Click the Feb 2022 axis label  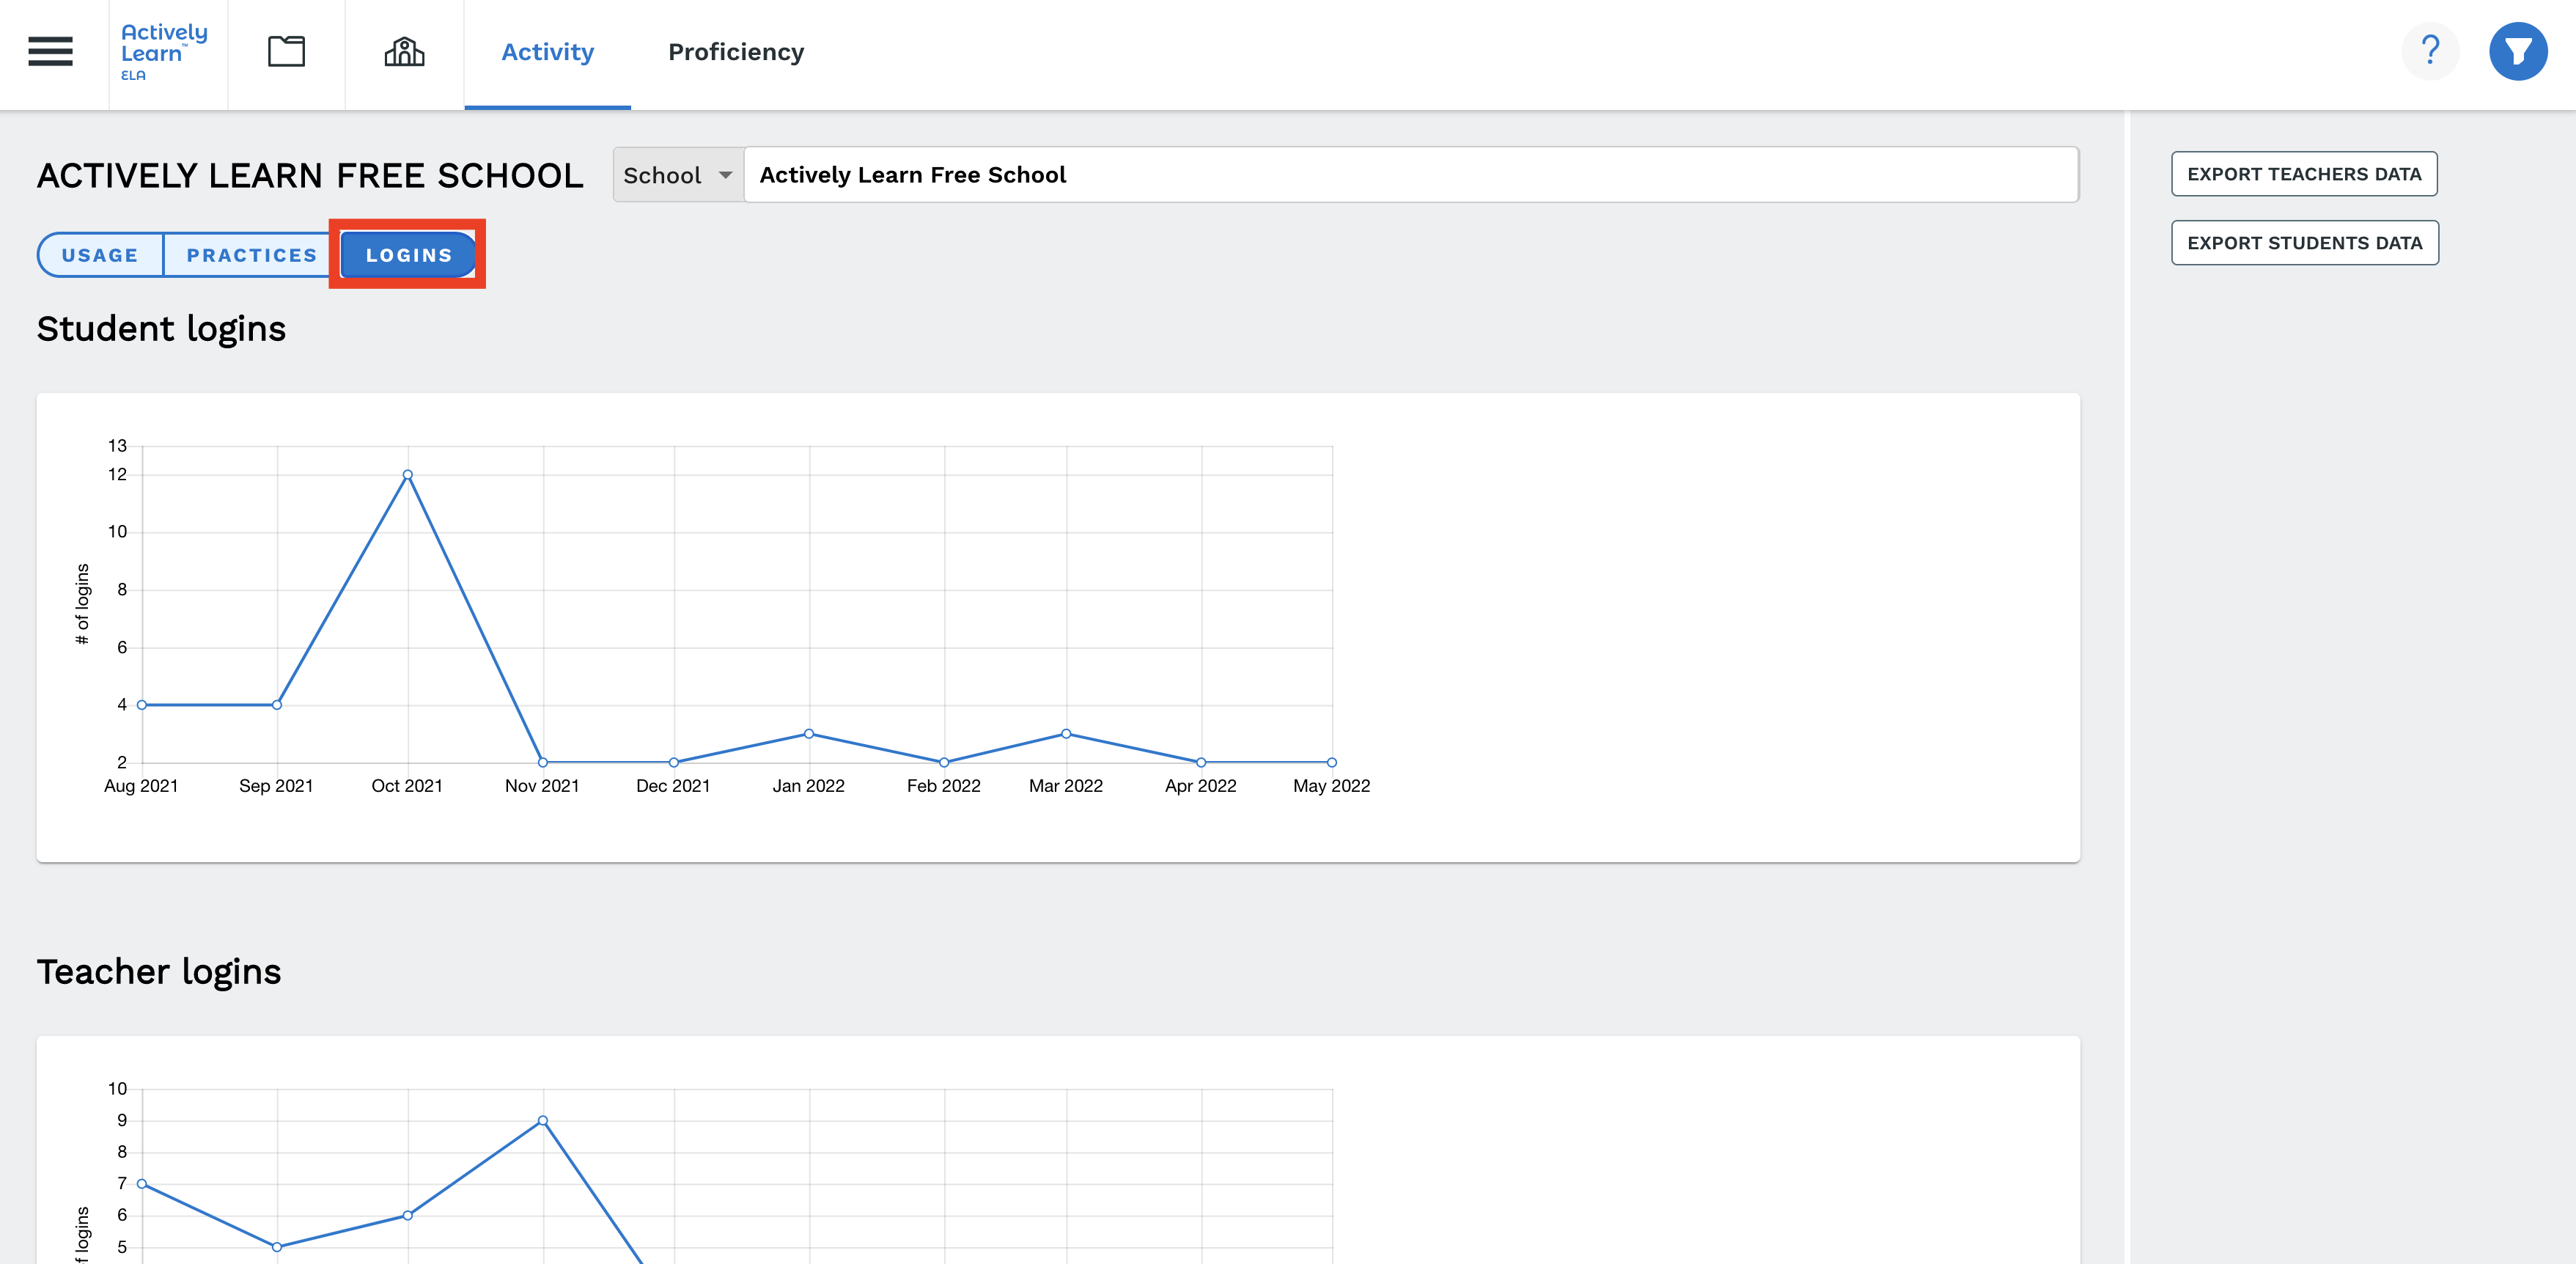944,786
